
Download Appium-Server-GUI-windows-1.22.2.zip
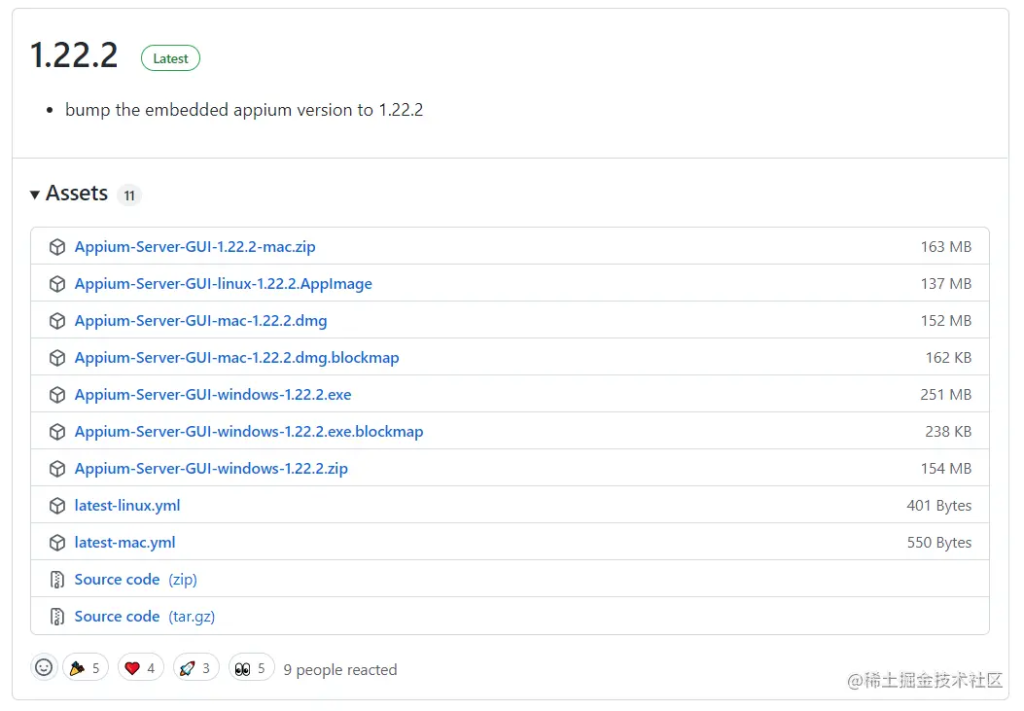coord(211,469)
